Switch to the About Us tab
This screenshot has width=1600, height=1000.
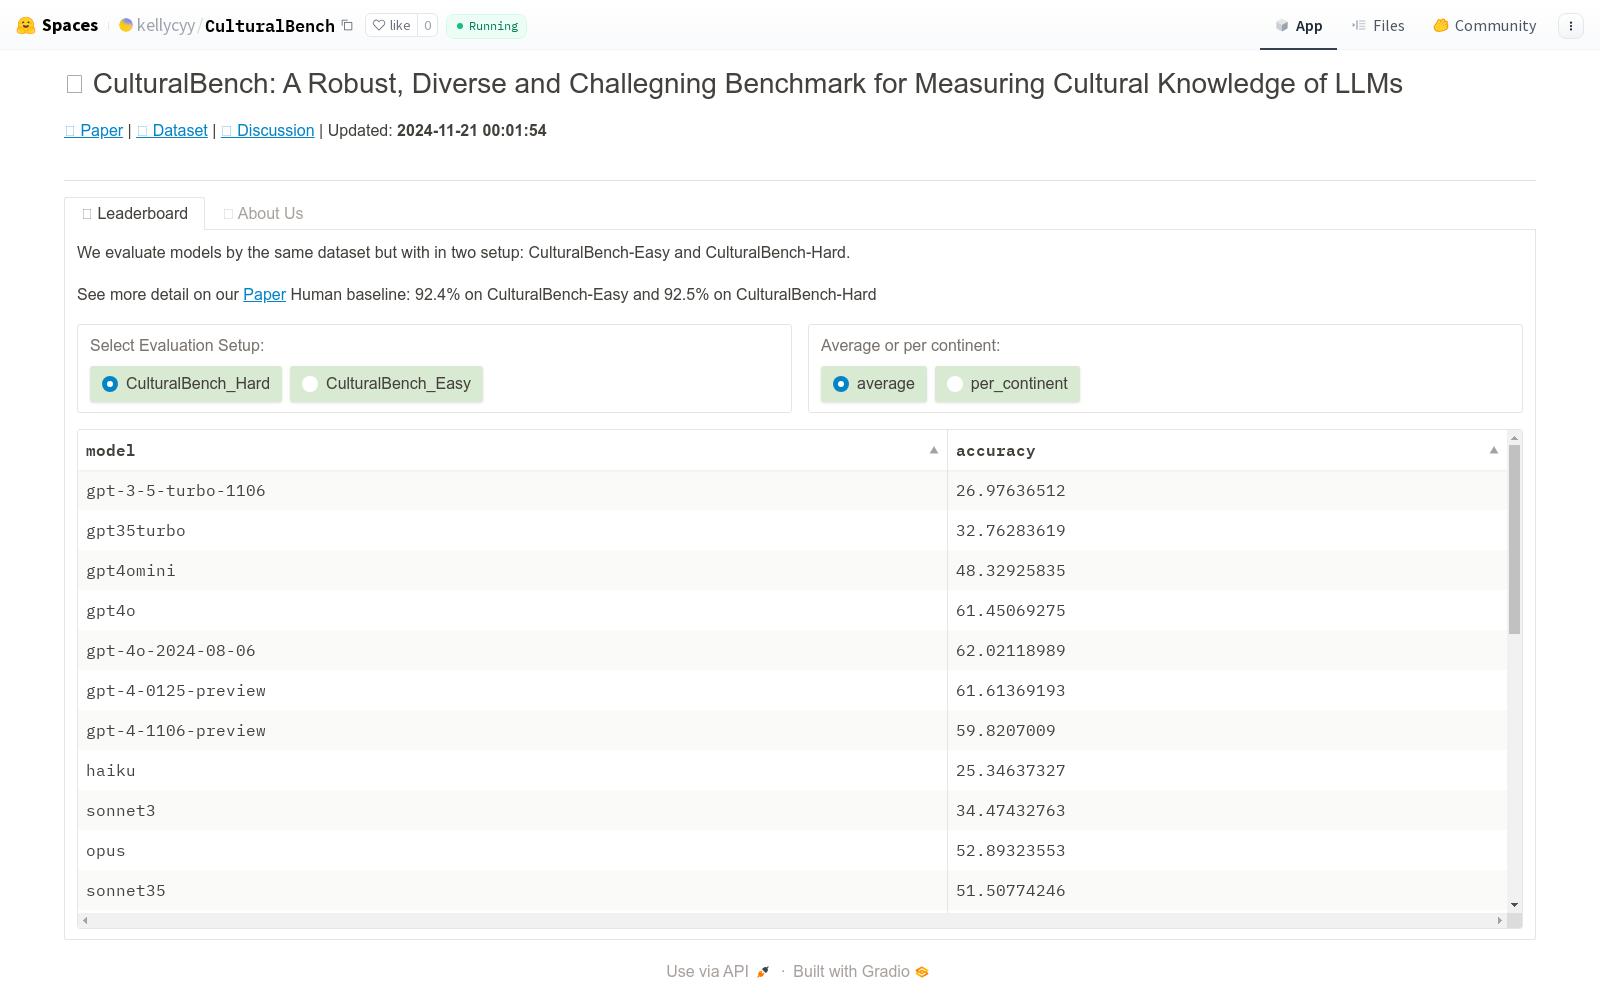coord(263,213)
